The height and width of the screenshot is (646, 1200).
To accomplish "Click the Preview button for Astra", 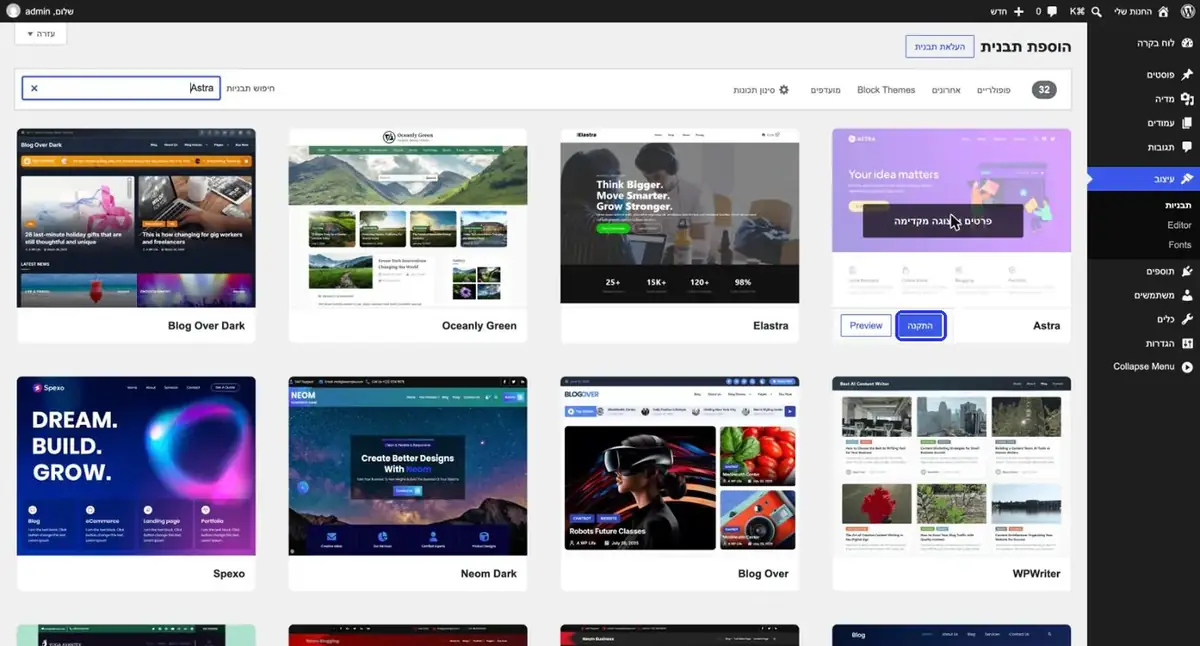I will [866, 326].
